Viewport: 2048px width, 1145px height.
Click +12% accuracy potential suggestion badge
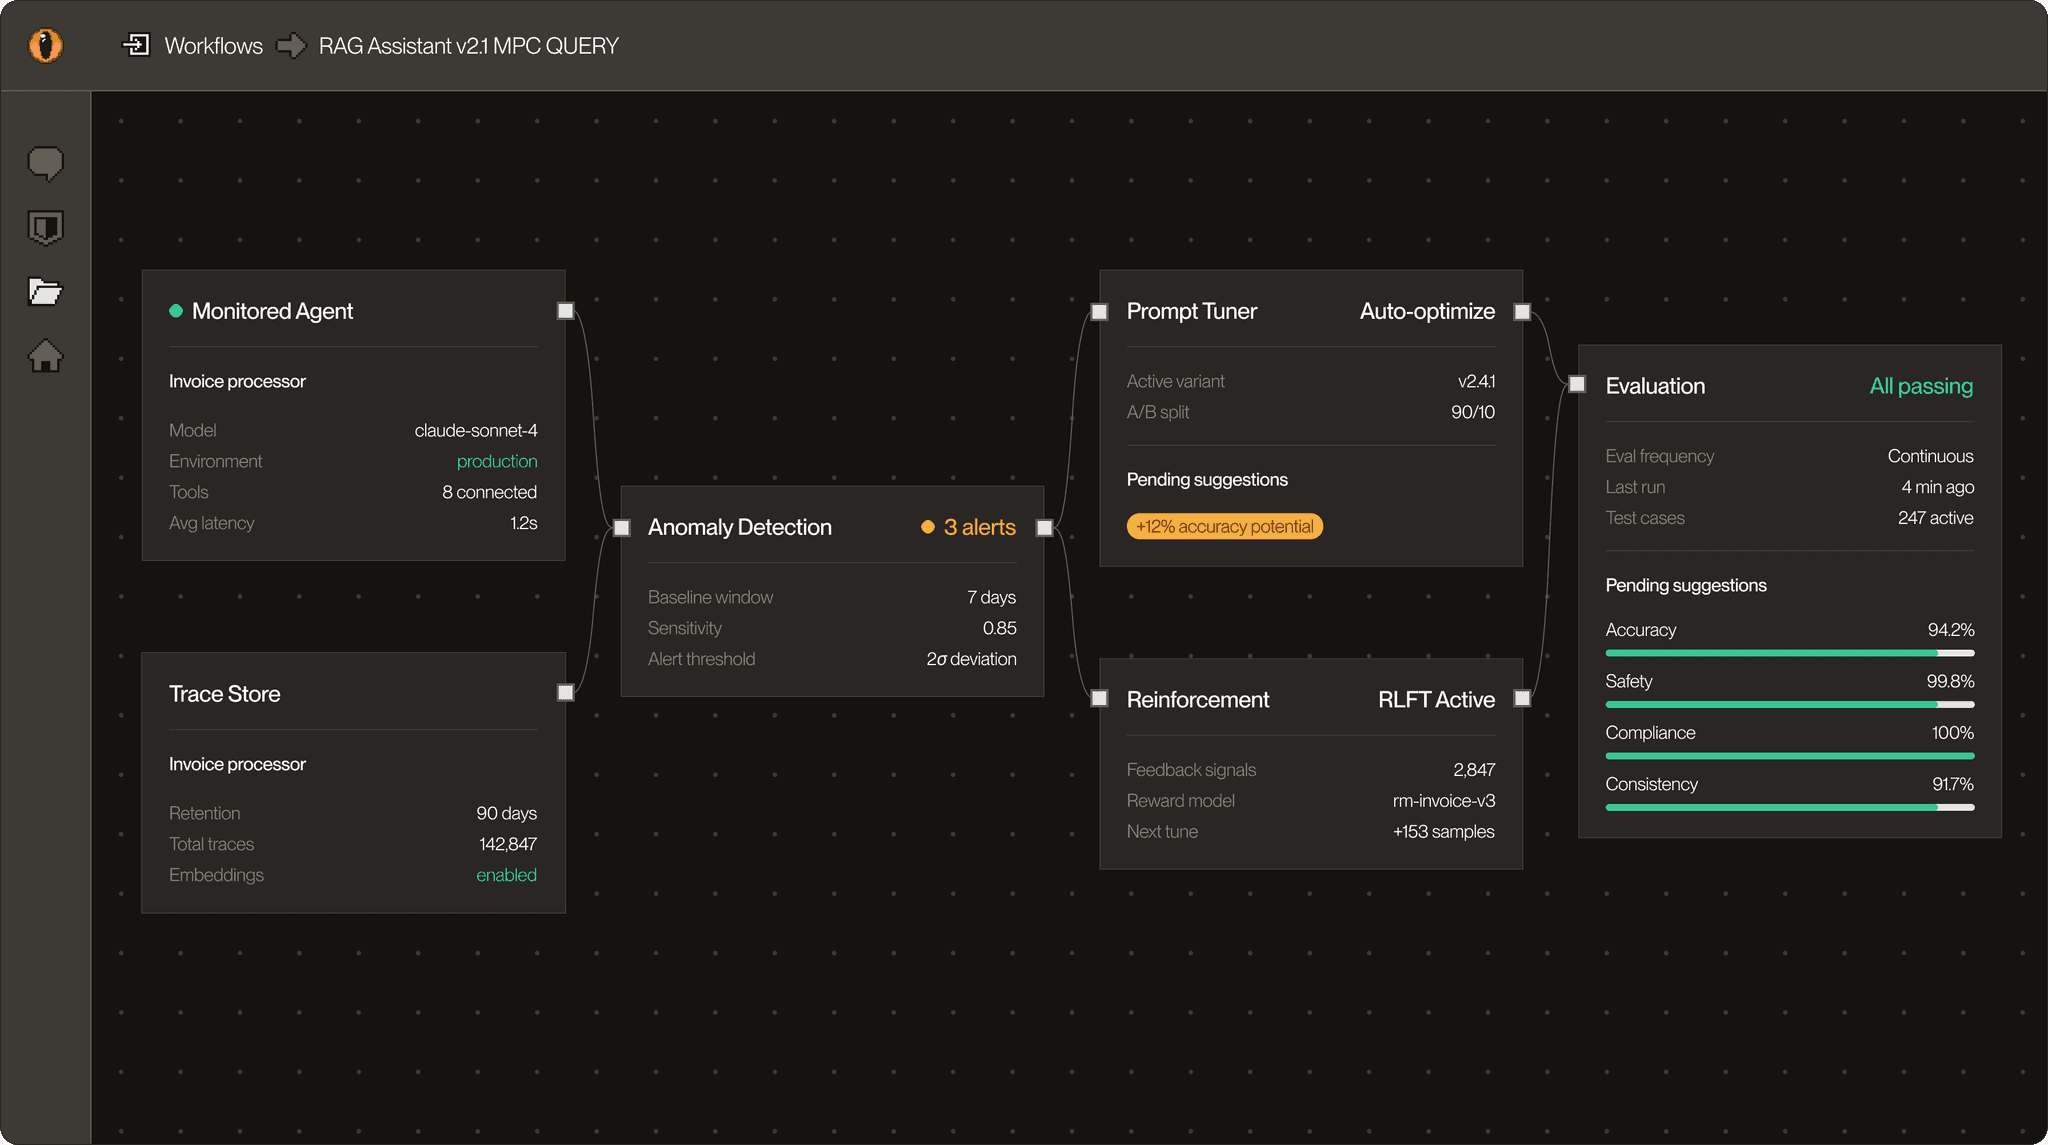point(1224,527)
